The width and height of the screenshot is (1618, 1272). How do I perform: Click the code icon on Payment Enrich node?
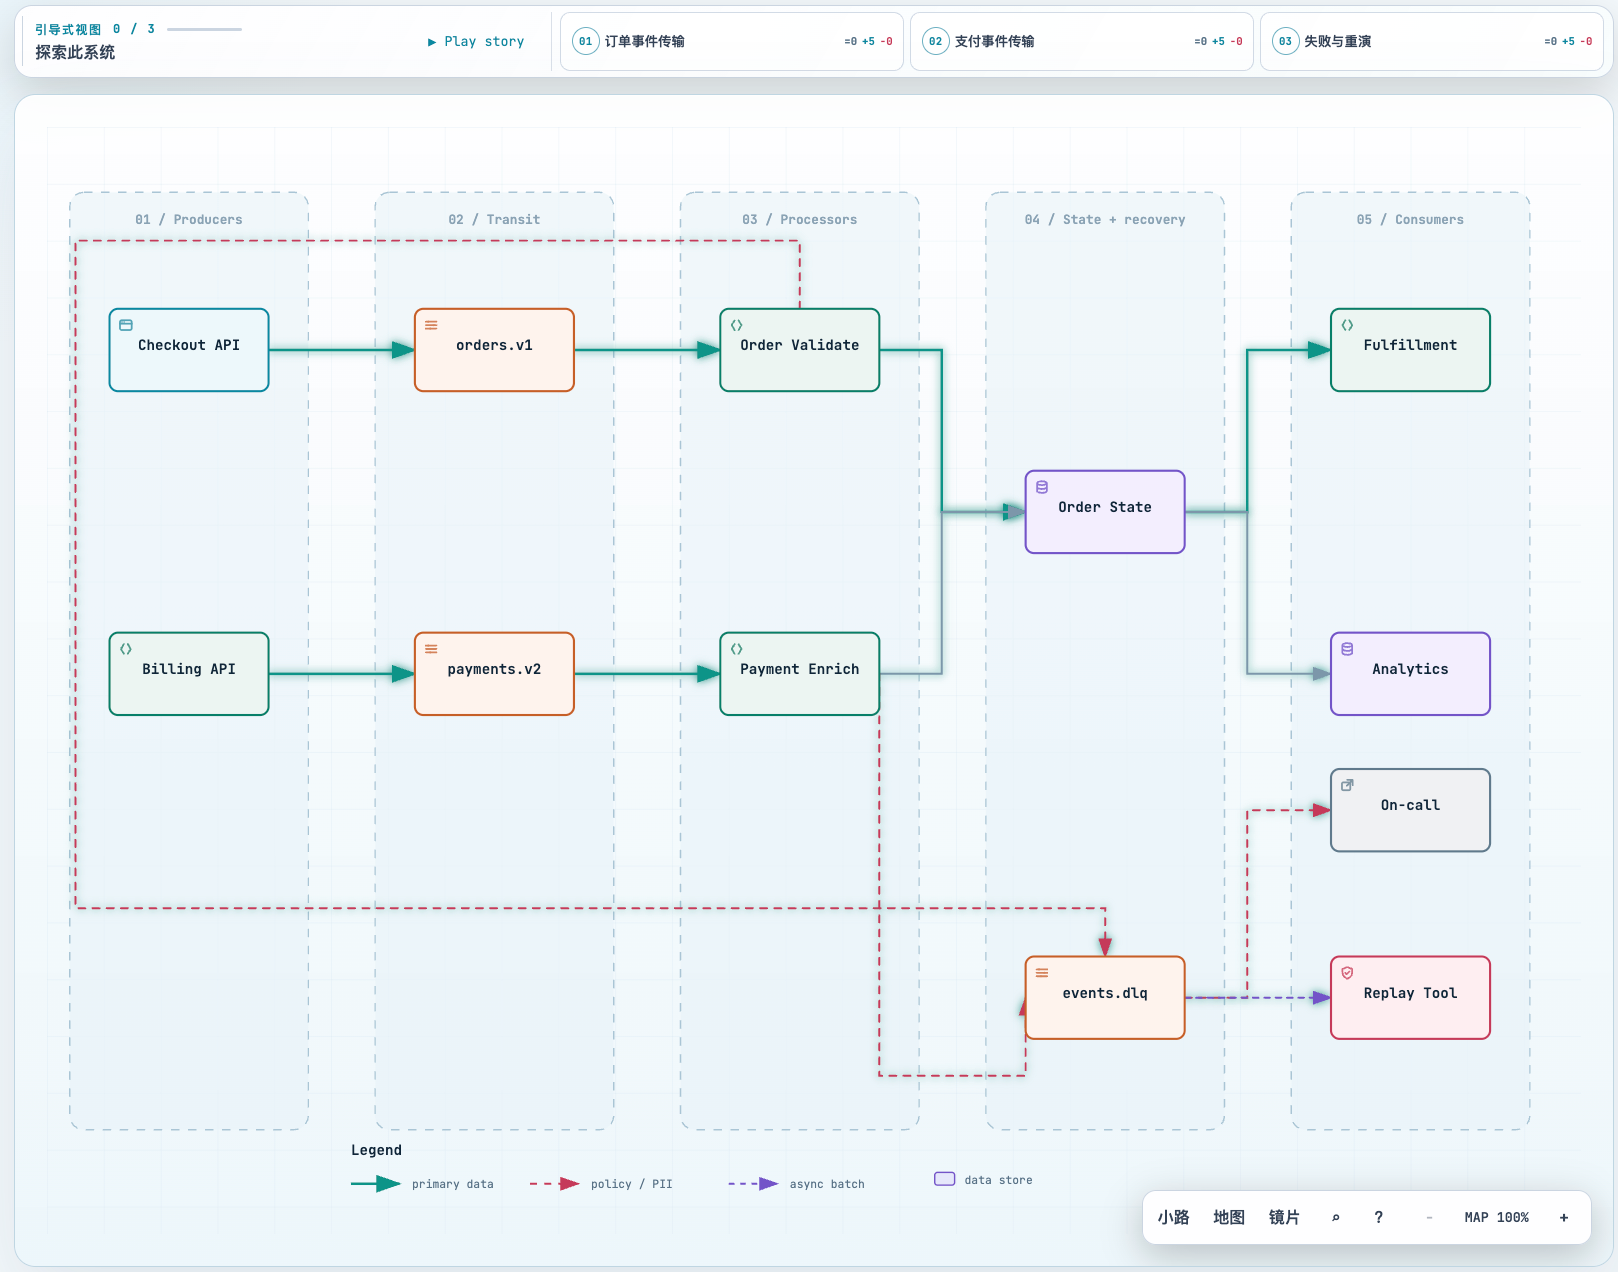click(737, 649)
